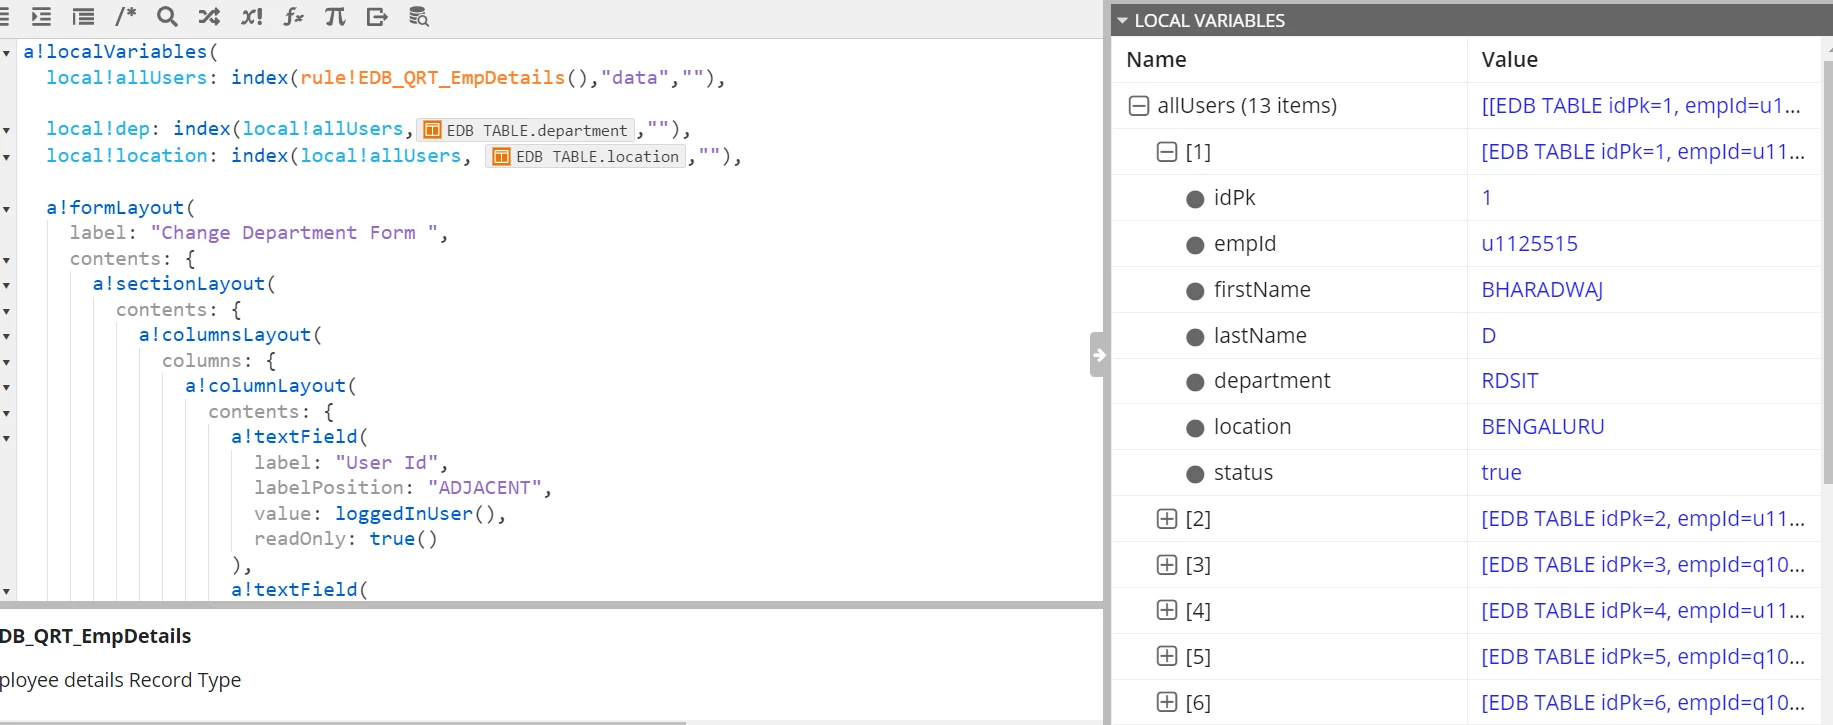Select the location variable row

click(1466, 426)
